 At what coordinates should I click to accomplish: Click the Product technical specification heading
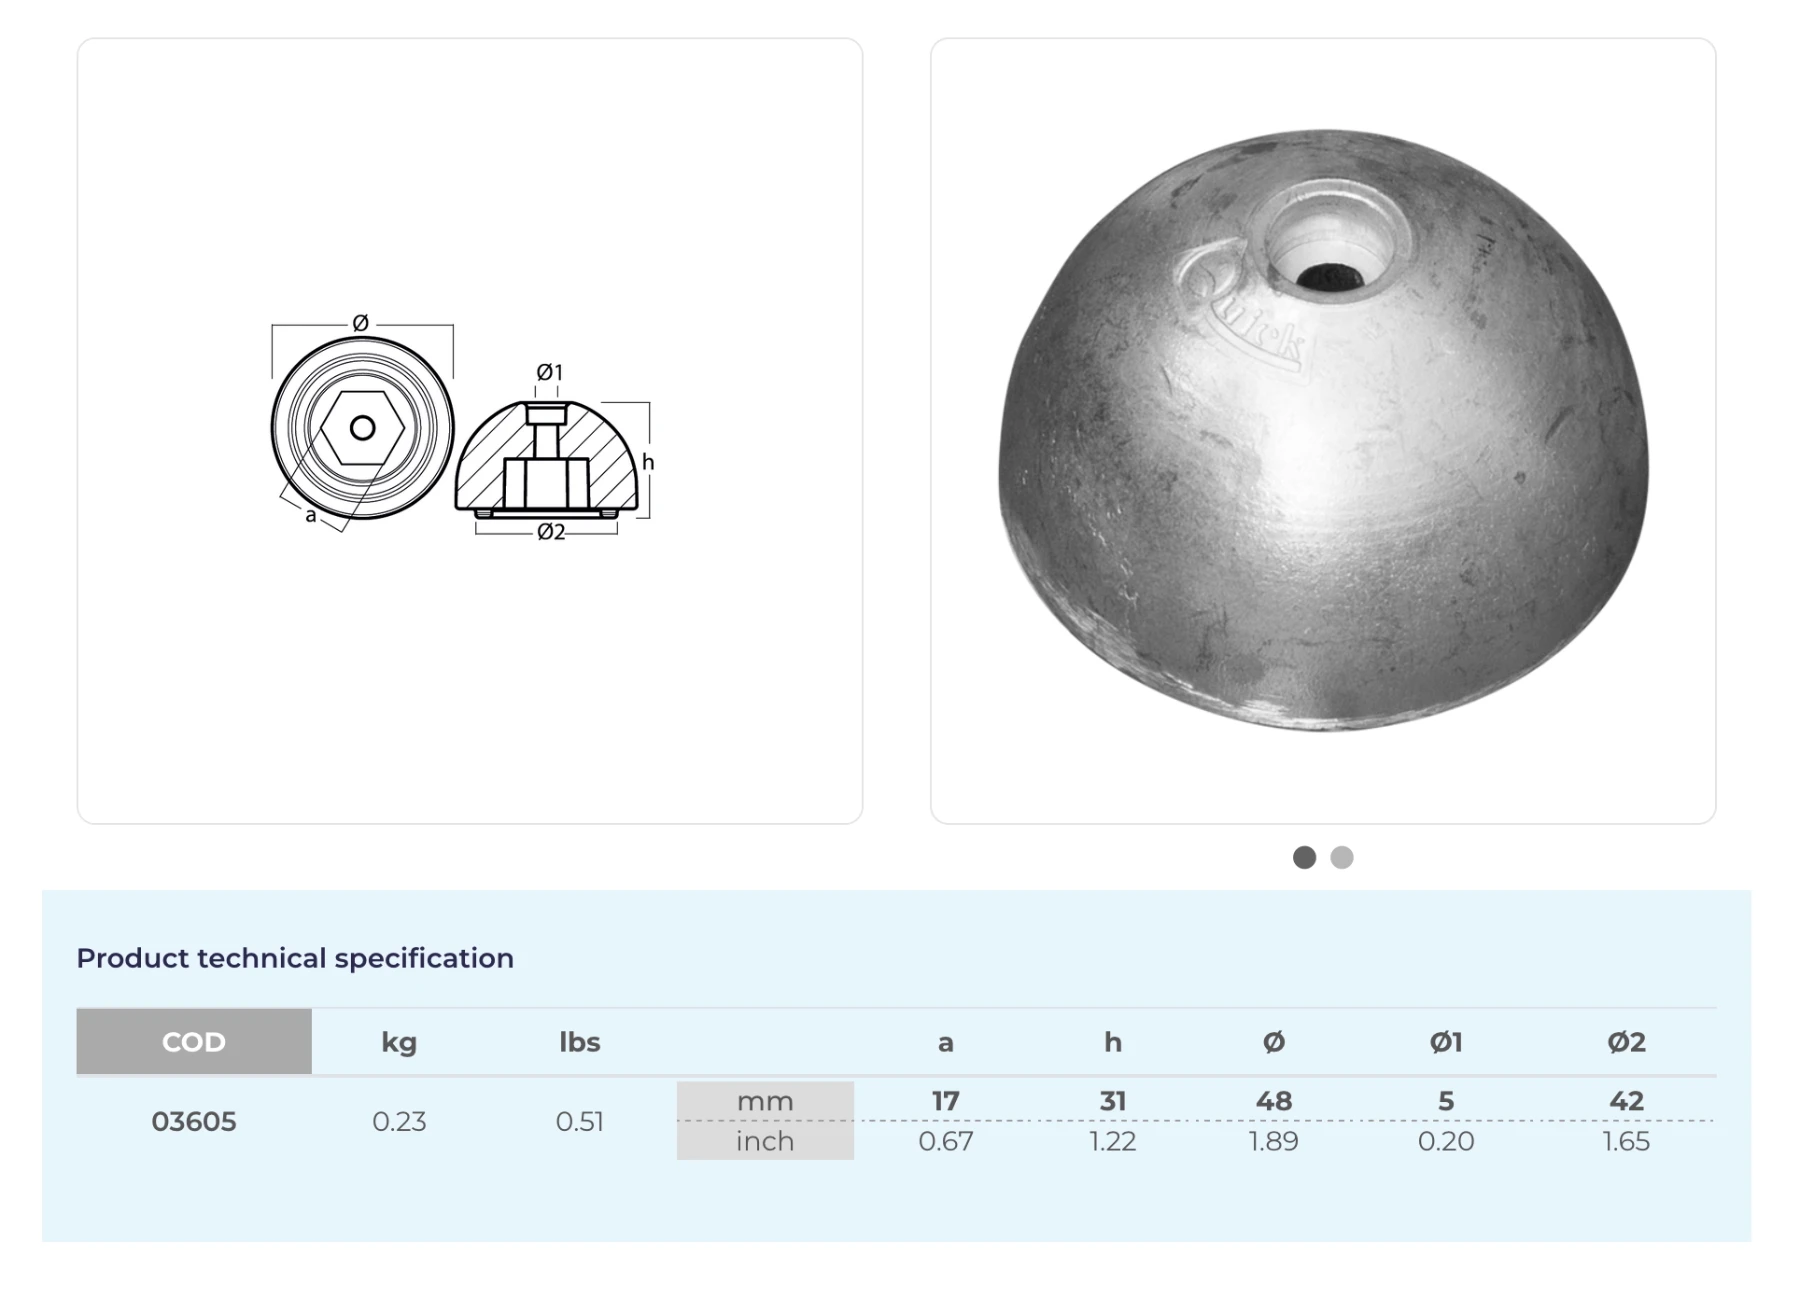(295, 958)
